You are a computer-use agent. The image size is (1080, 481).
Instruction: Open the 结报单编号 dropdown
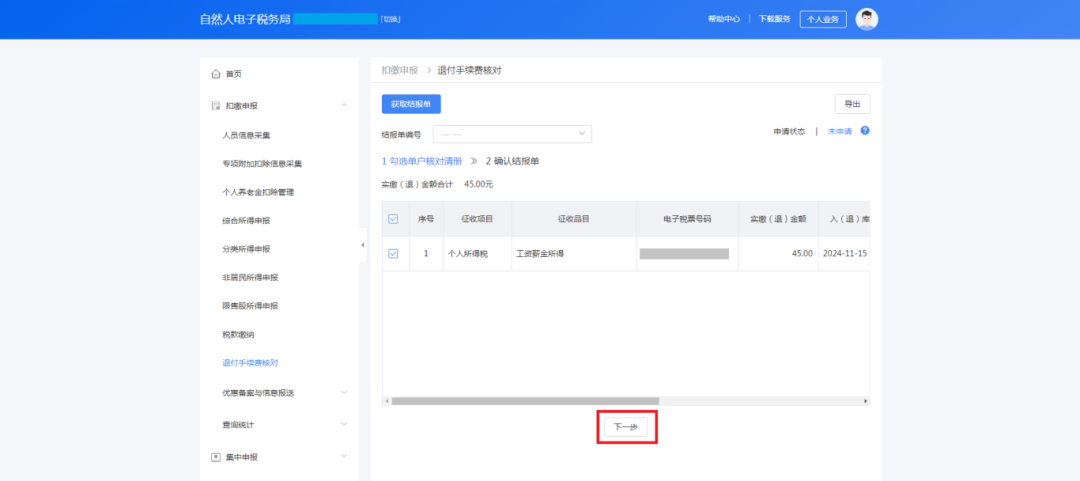click(x=512, y=134)
